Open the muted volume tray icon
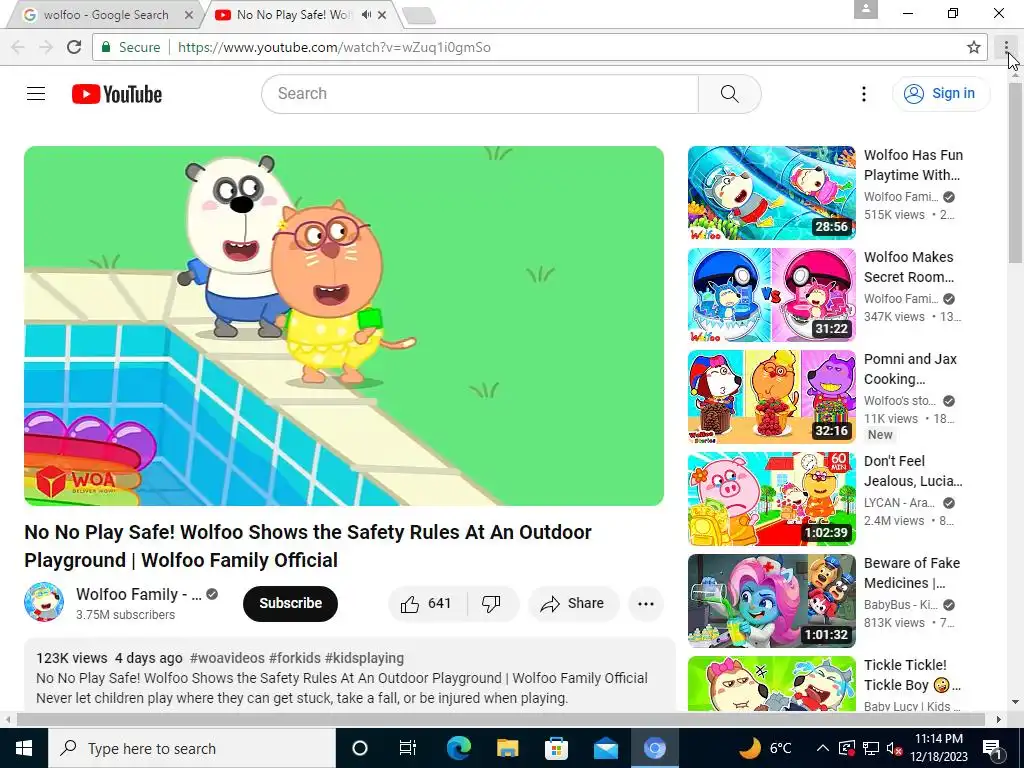This screenshot has height=768, width=1024. click(x=895, y=748)
